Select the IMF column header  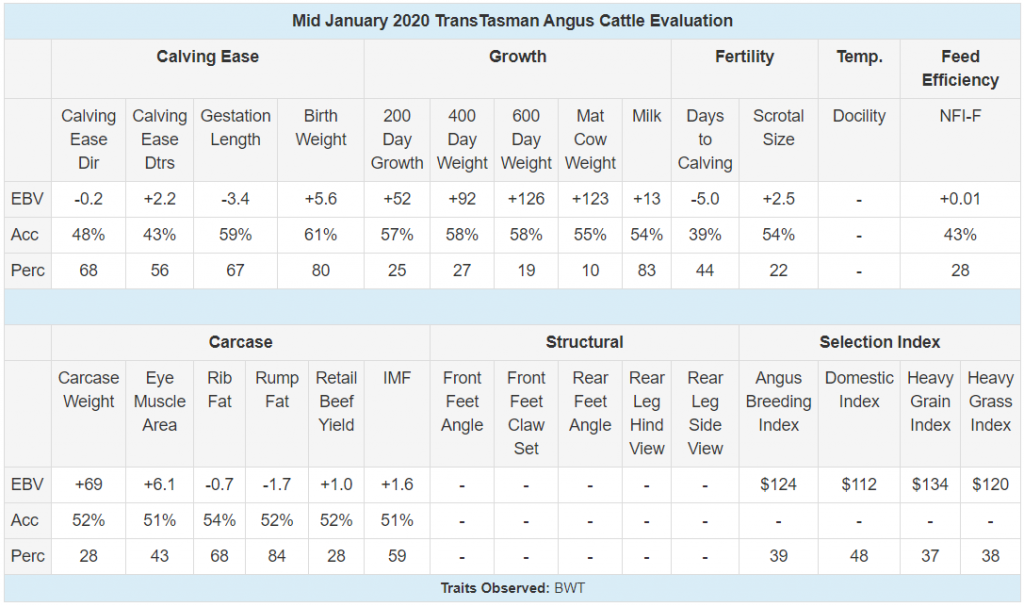tap(396, 378)
